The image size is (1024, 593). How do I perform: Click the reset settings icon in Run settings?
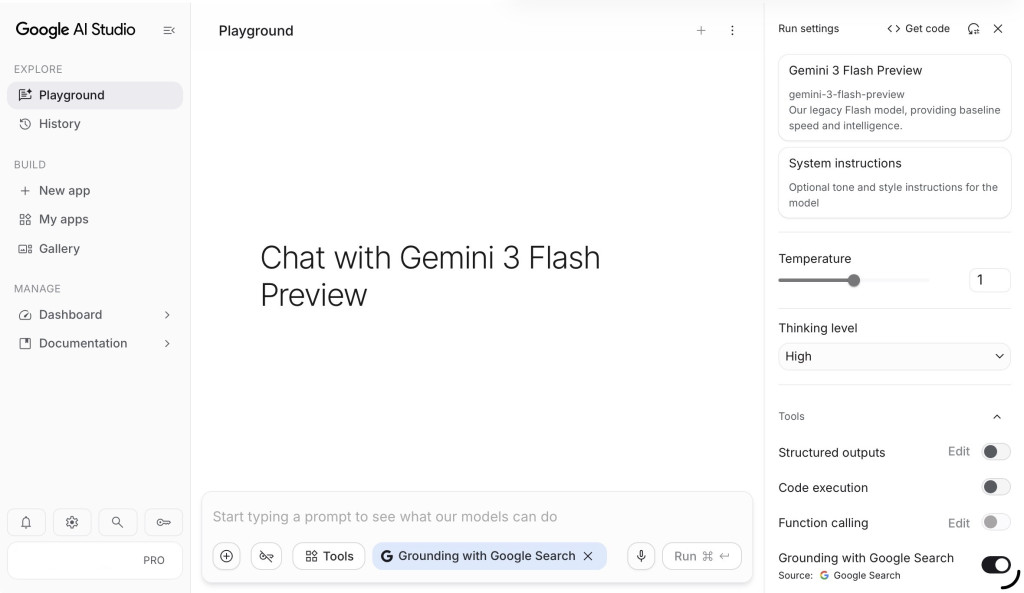coord(973,29)
